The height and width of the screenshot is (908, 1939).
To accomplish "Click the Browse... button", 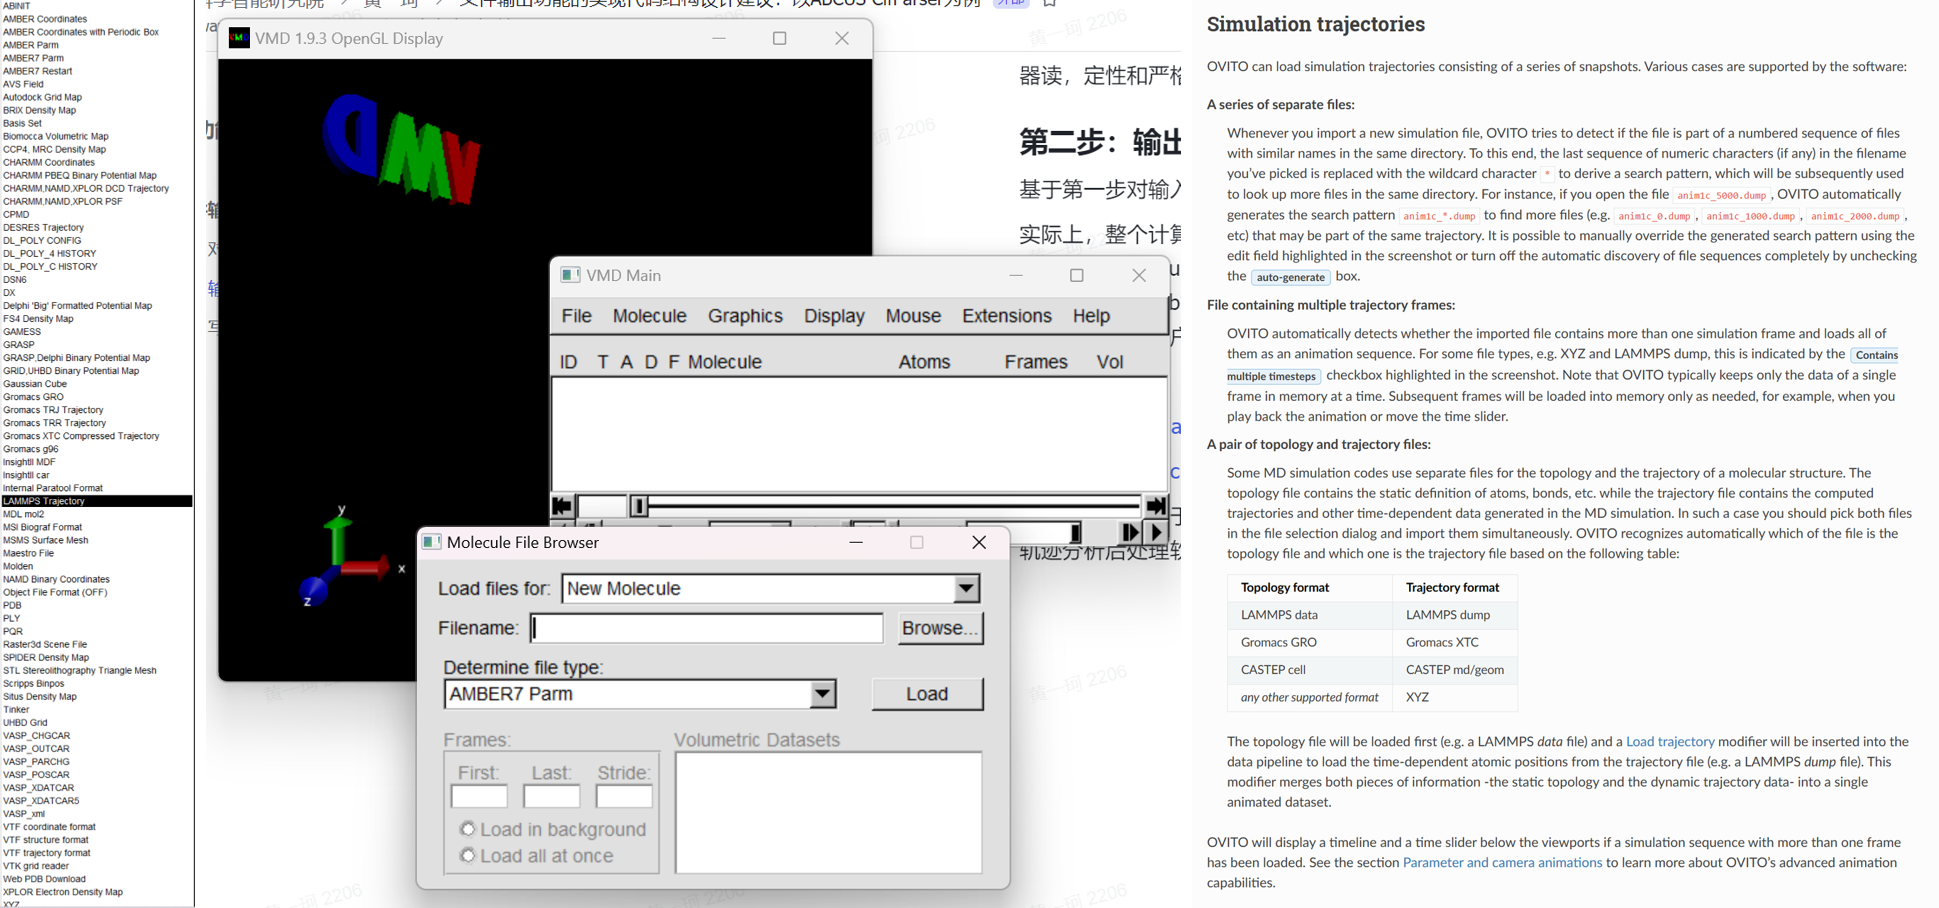I will click(939, 628).
